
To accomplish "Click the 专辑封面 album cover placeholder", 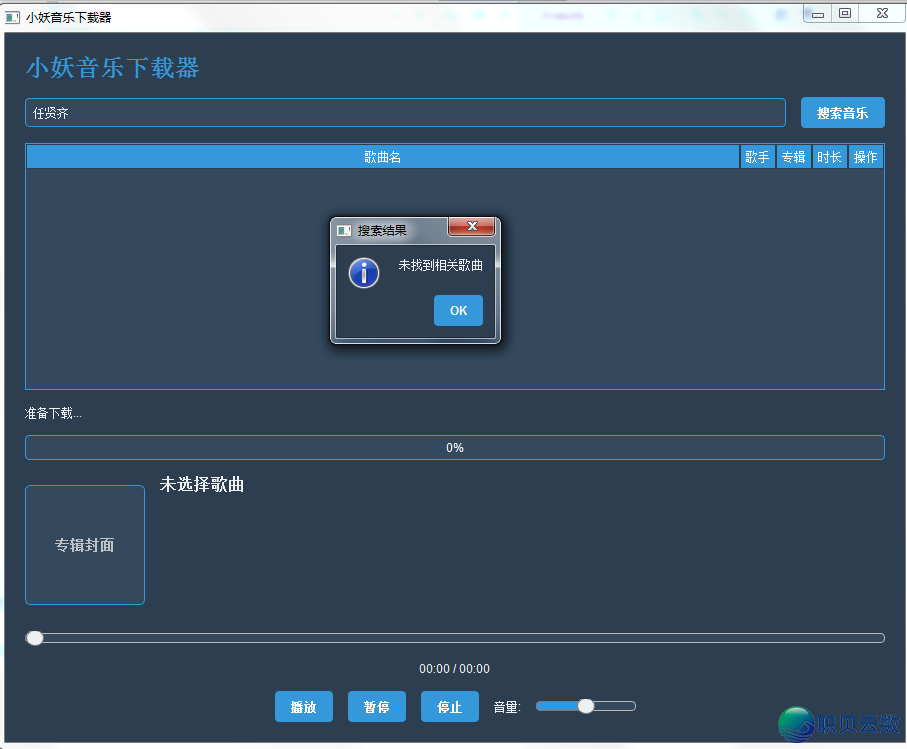I will pos(85,545).
